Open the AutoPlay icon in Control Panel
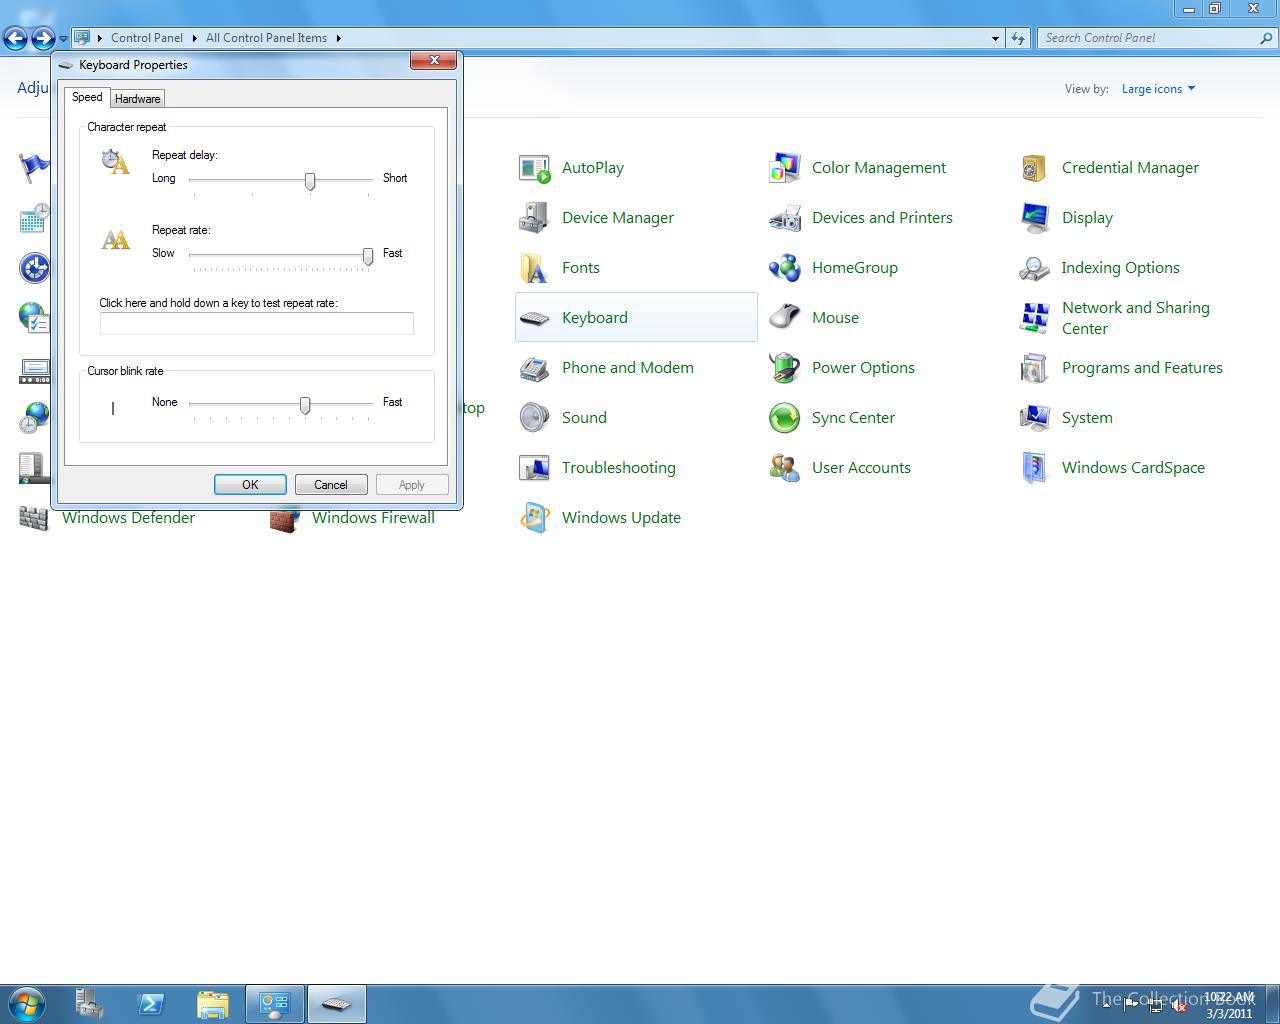 pos(535,168)
